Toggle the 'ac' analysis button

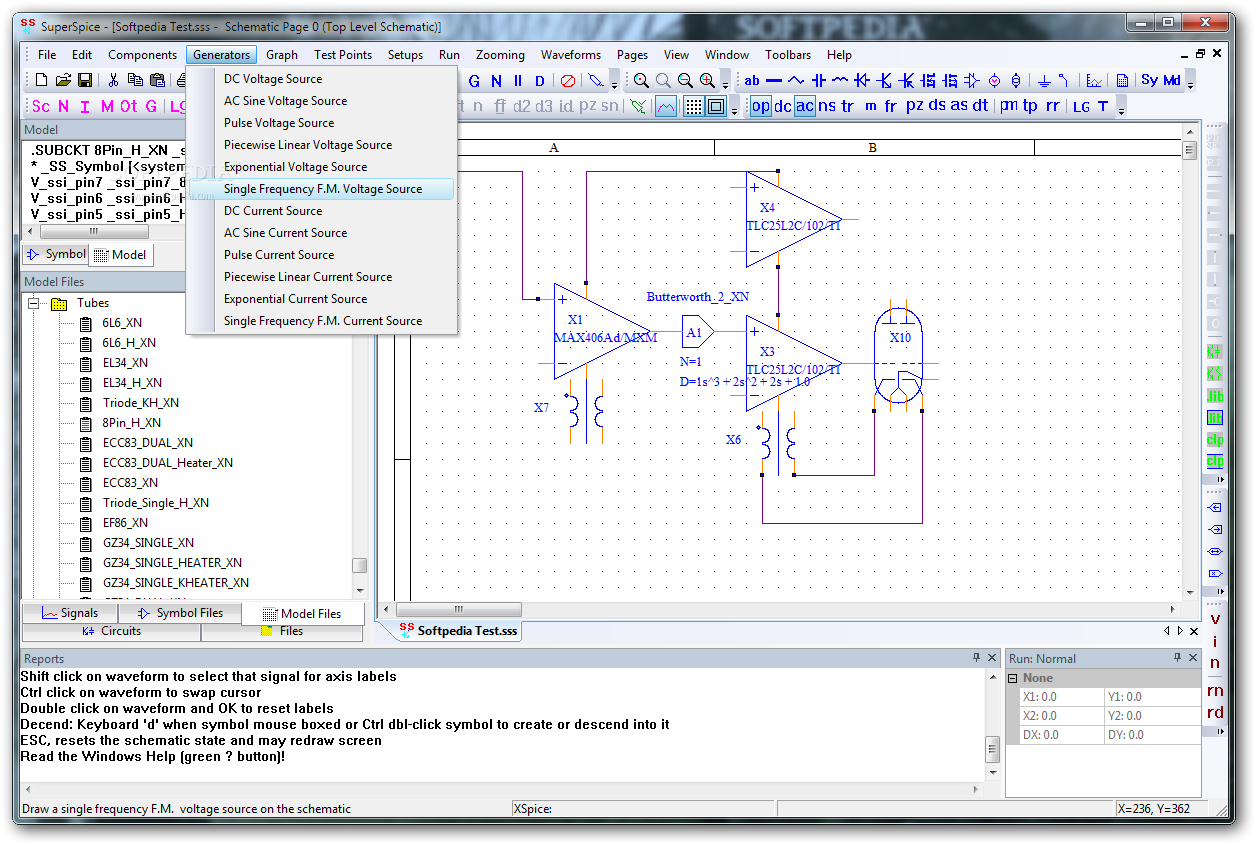805,106
